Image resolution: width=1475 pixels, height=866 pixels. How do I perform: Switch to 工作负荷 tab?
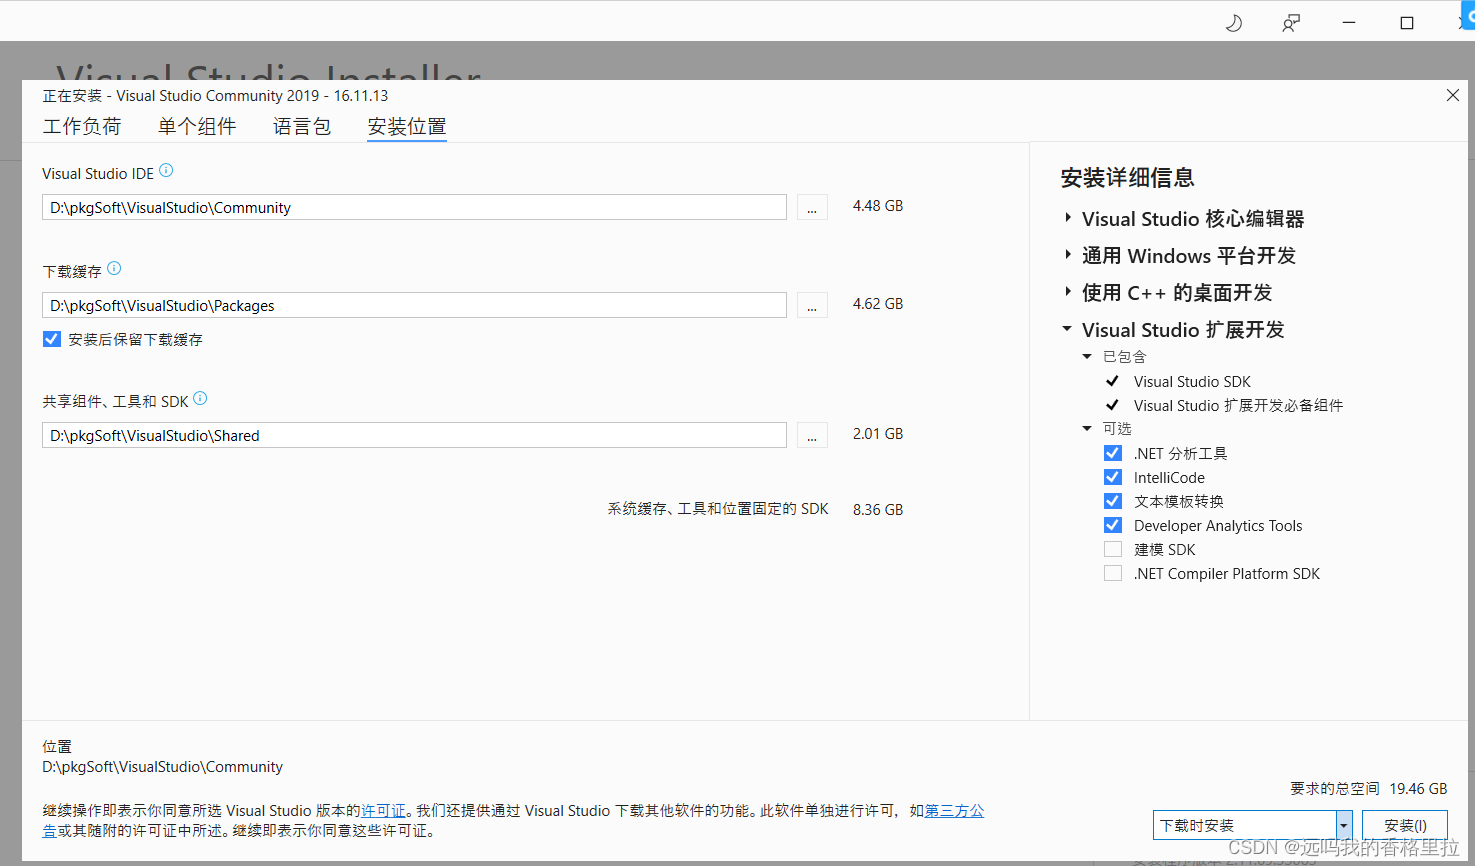pyautogui.click(x=82, y=126)
